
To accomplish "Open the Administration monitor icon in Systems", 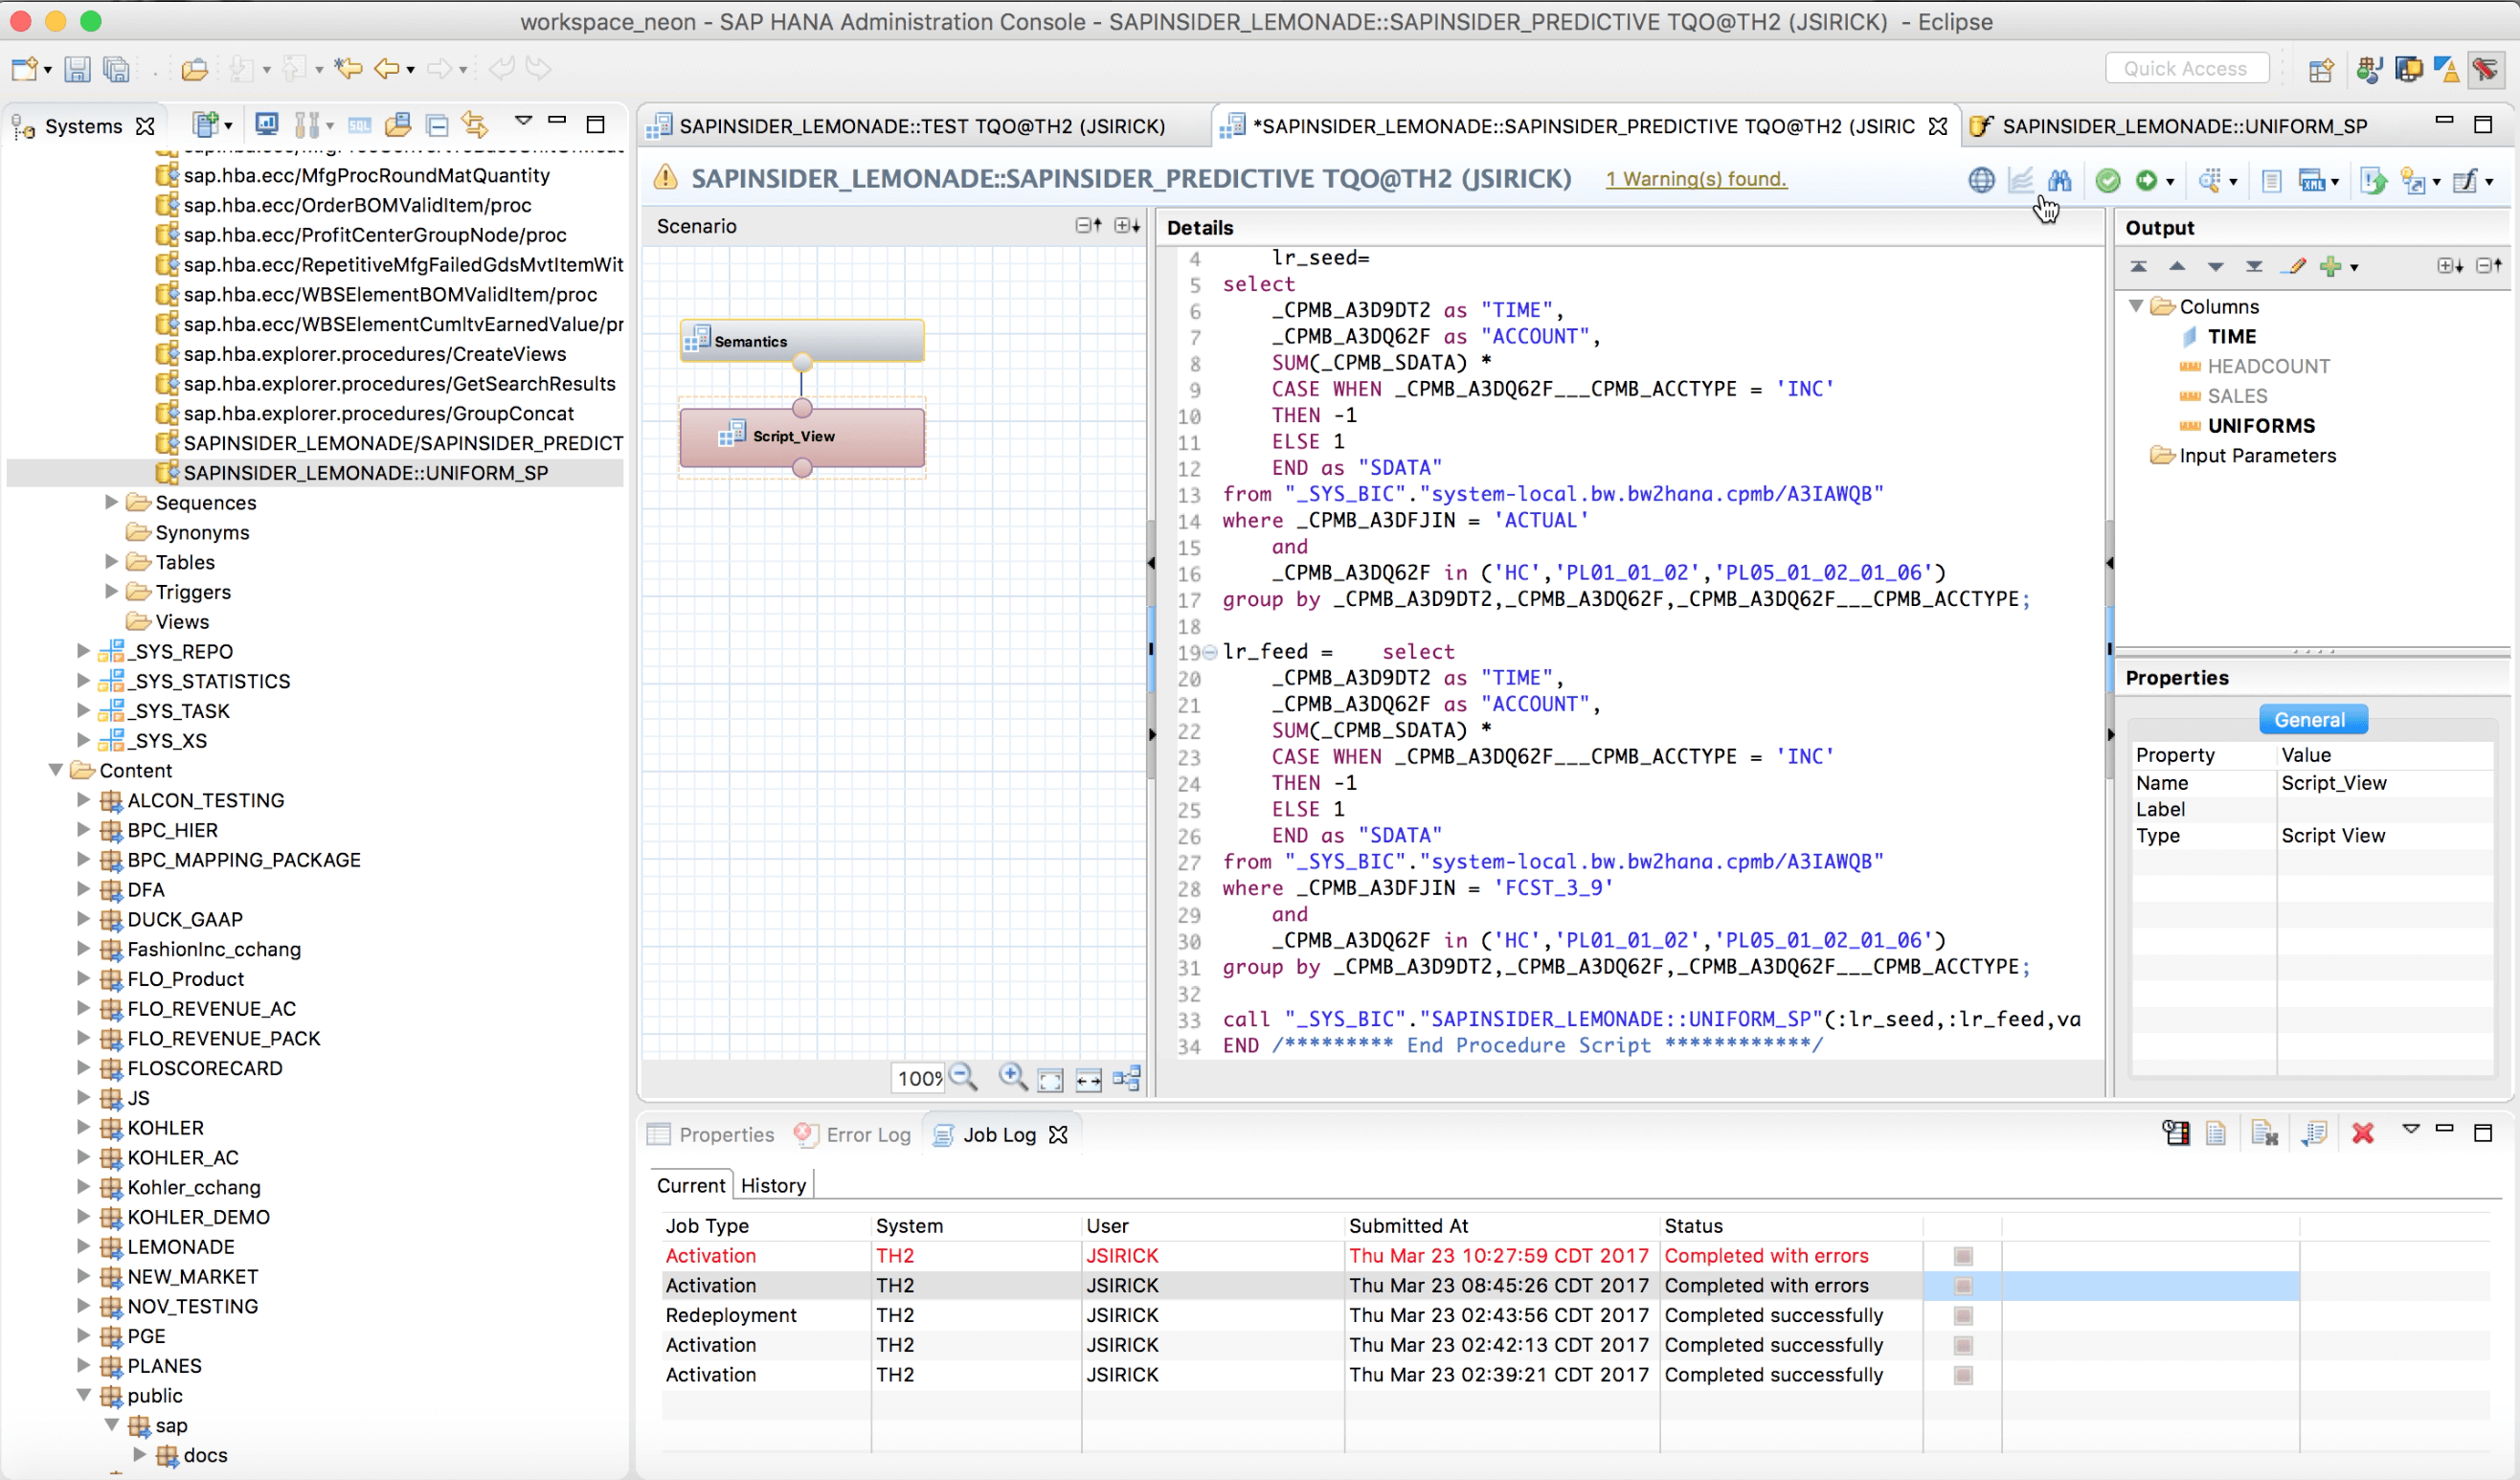I will (267, 124).
